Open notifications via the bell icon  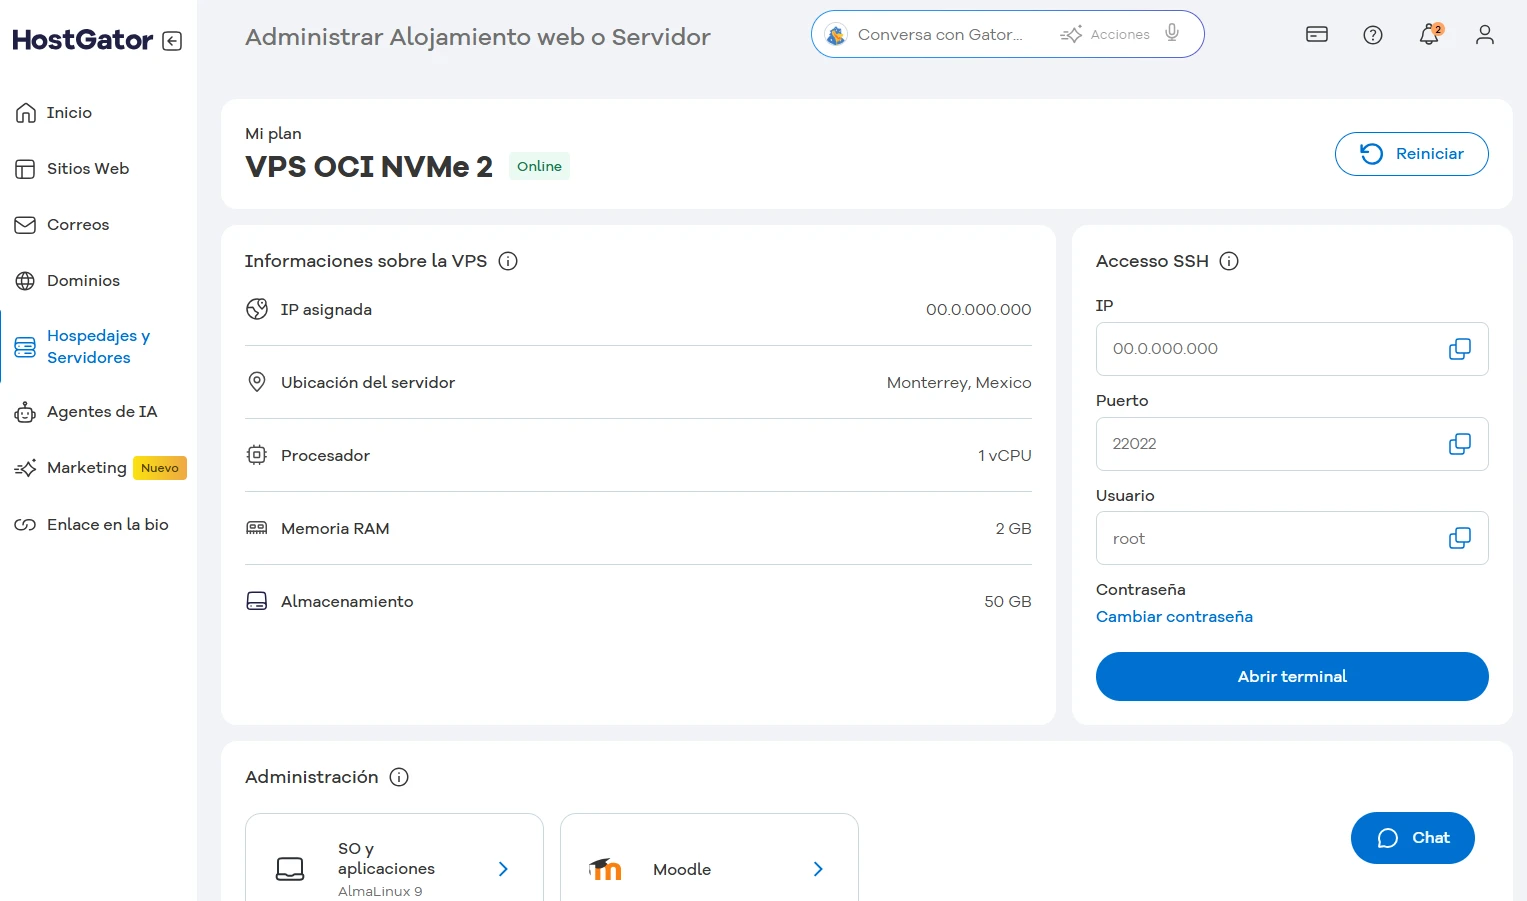pyautogui.click(x=1429, y=34)
